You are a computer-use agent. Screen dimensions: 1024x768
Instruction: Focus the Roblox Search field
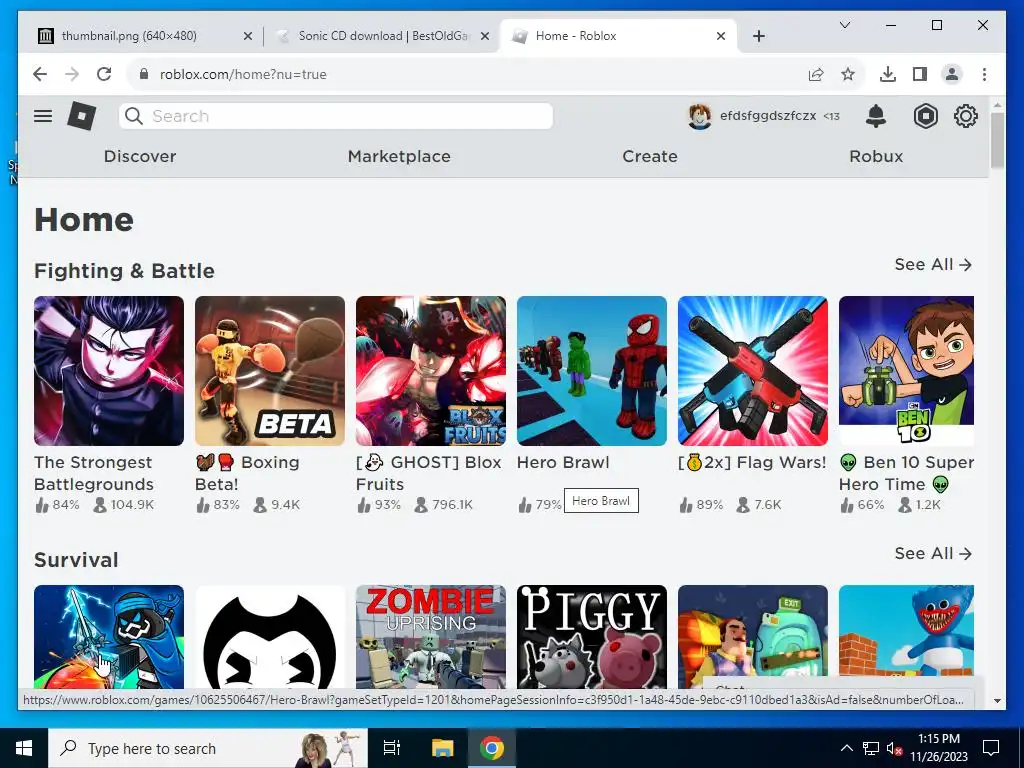coord(336,116)
